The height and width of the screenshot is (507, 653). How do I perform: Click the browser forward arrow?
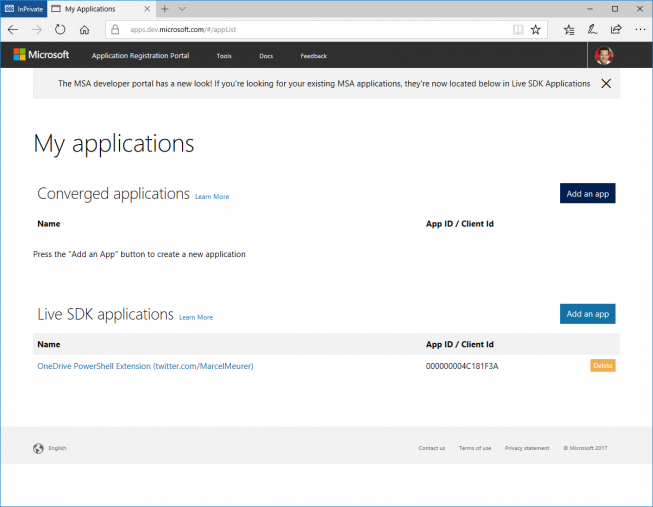click(37, 30)
